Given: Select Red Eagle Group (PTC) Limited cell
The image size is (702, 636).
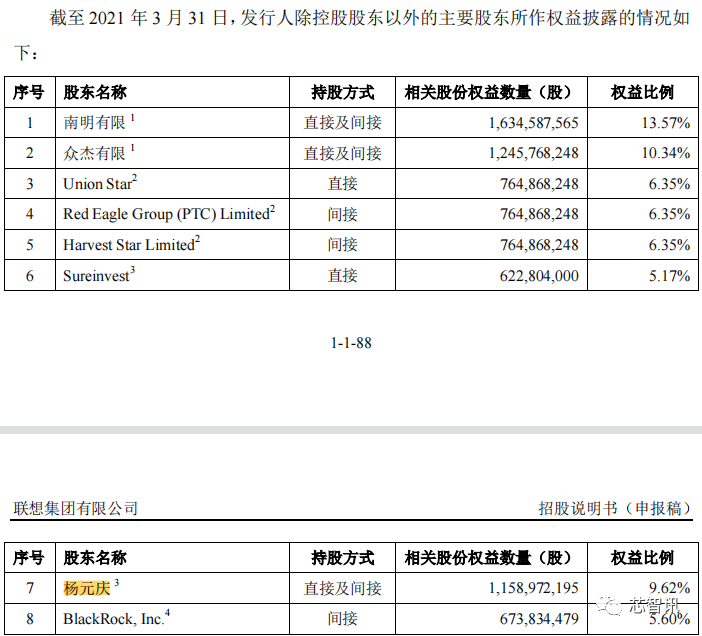Looking at the screenshot, I should point(172,214).
